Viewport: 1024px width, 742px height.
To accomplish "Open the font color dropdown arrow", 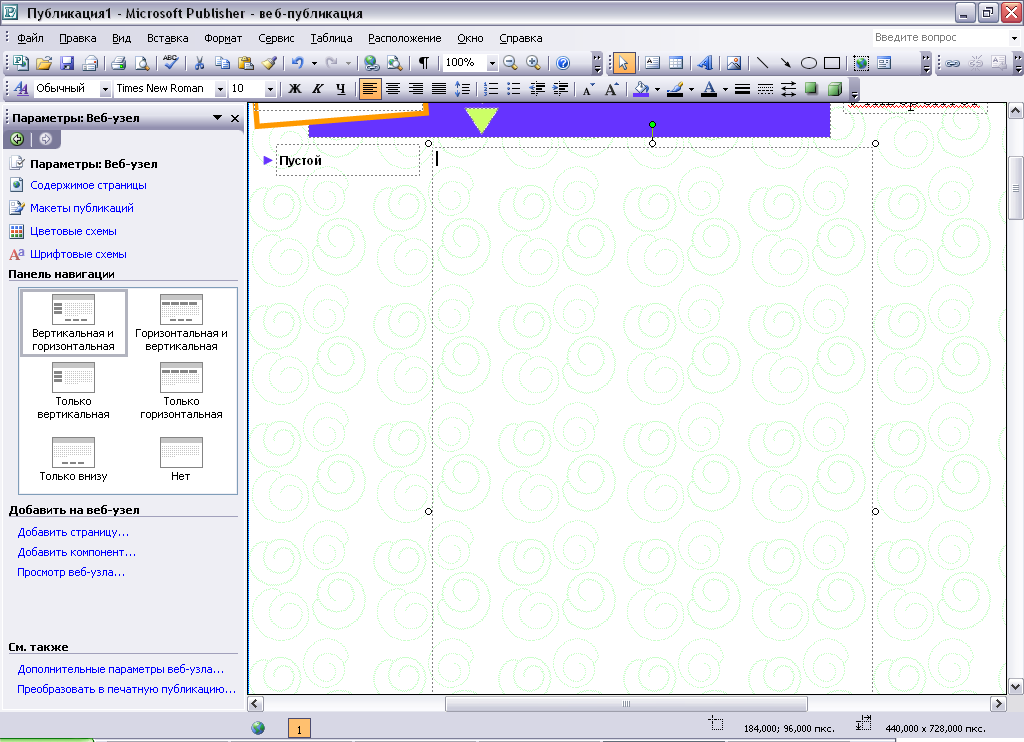I will (725, 89).
